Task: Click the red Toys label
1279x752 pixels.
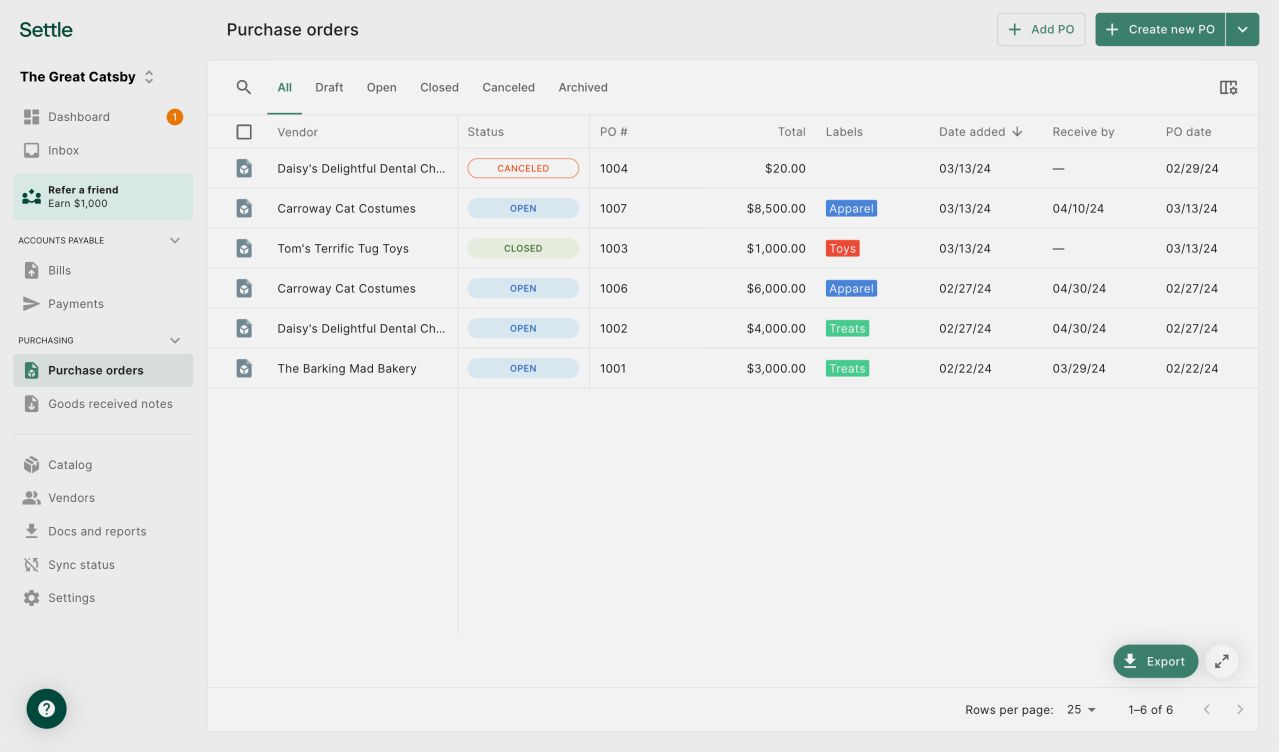Action: 842,248
